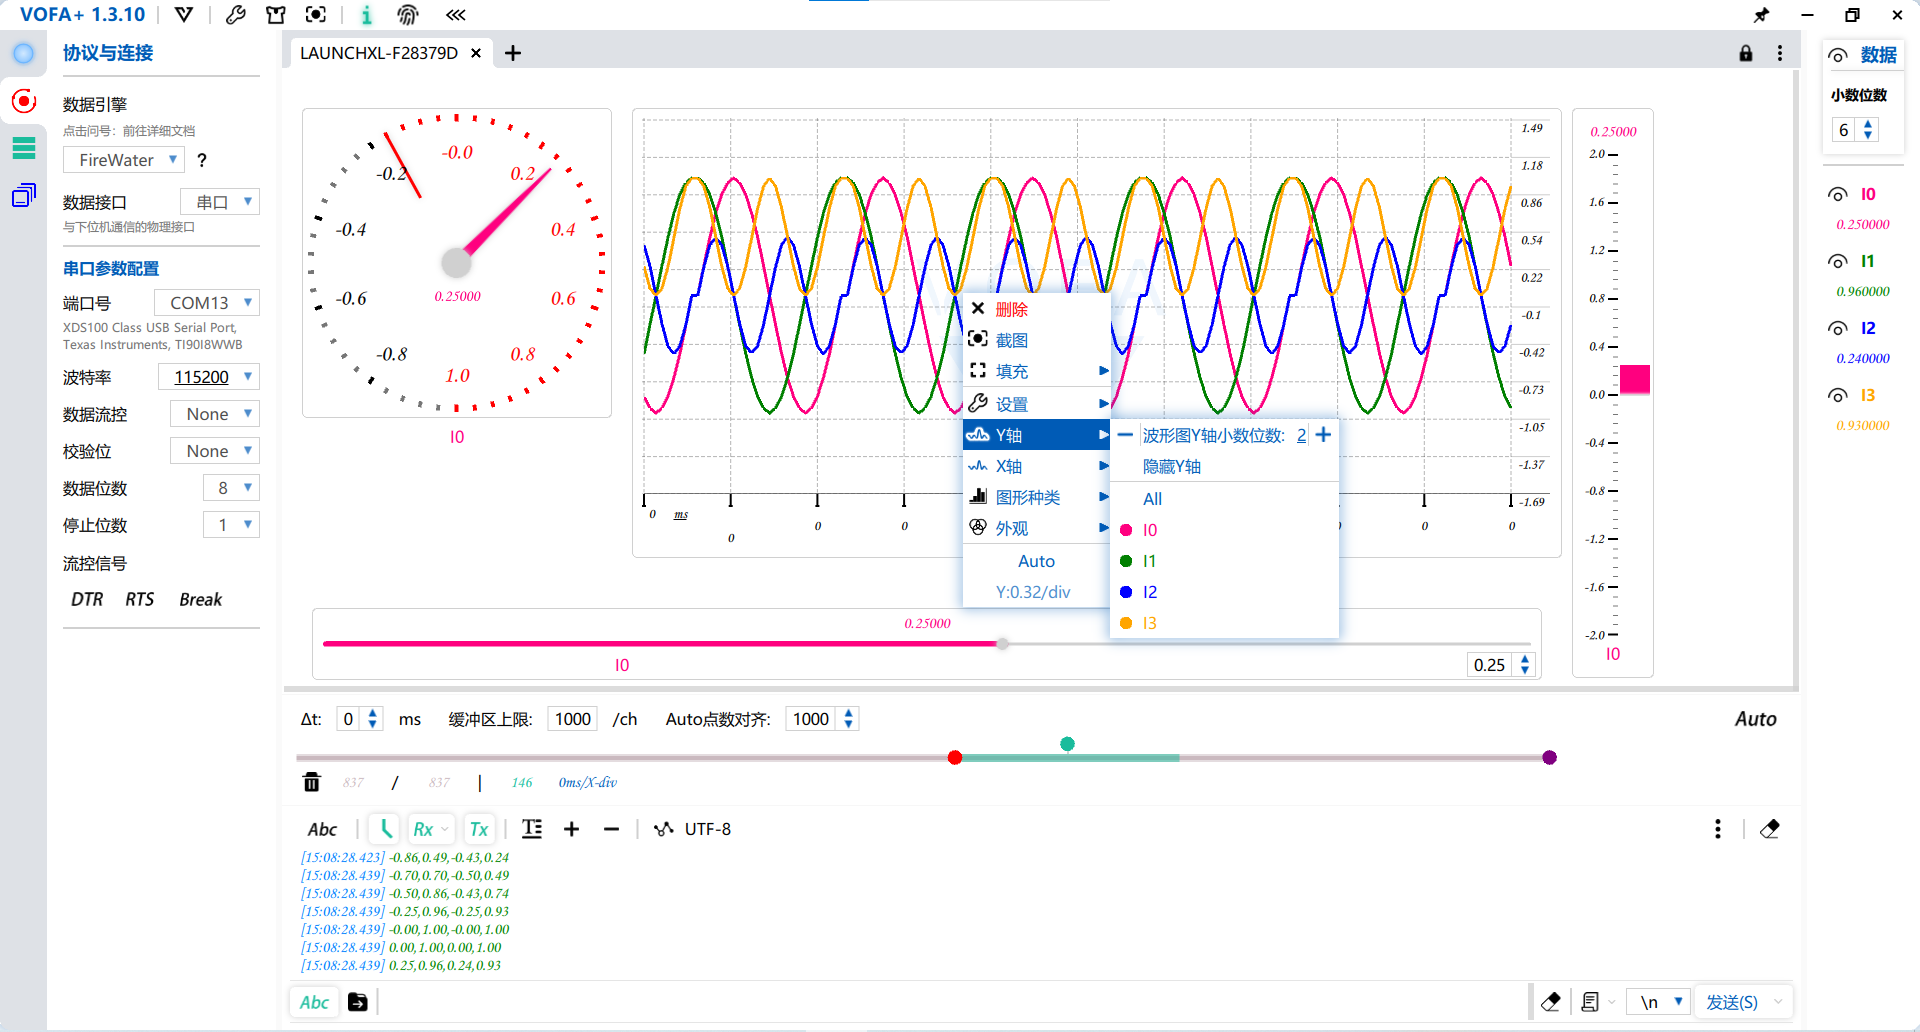The width and height of the screenshot is (1920, 1032).
Task: Click the screenshot capture icon in title bar
Action: 316,15
